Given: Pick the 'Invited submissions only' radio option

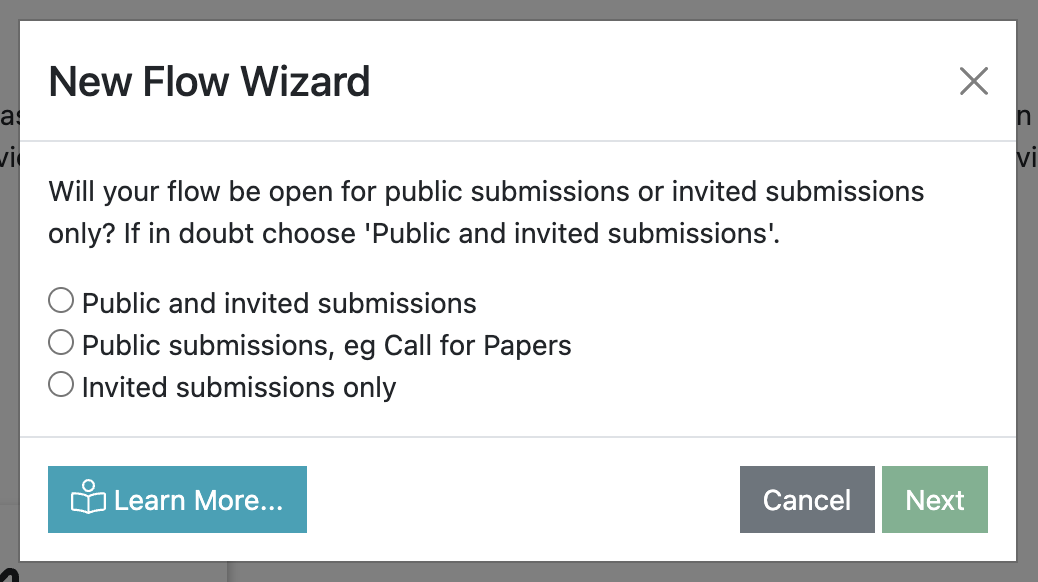Looking at the screenshot, I should pyautogui.click(x=61, y=385).
